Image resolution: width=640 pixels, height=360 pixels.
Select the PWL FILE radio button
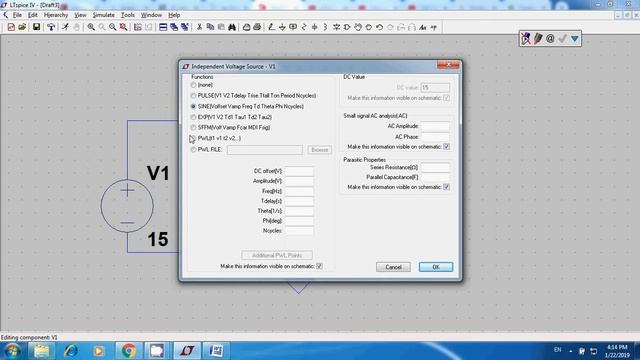point(193,150)
